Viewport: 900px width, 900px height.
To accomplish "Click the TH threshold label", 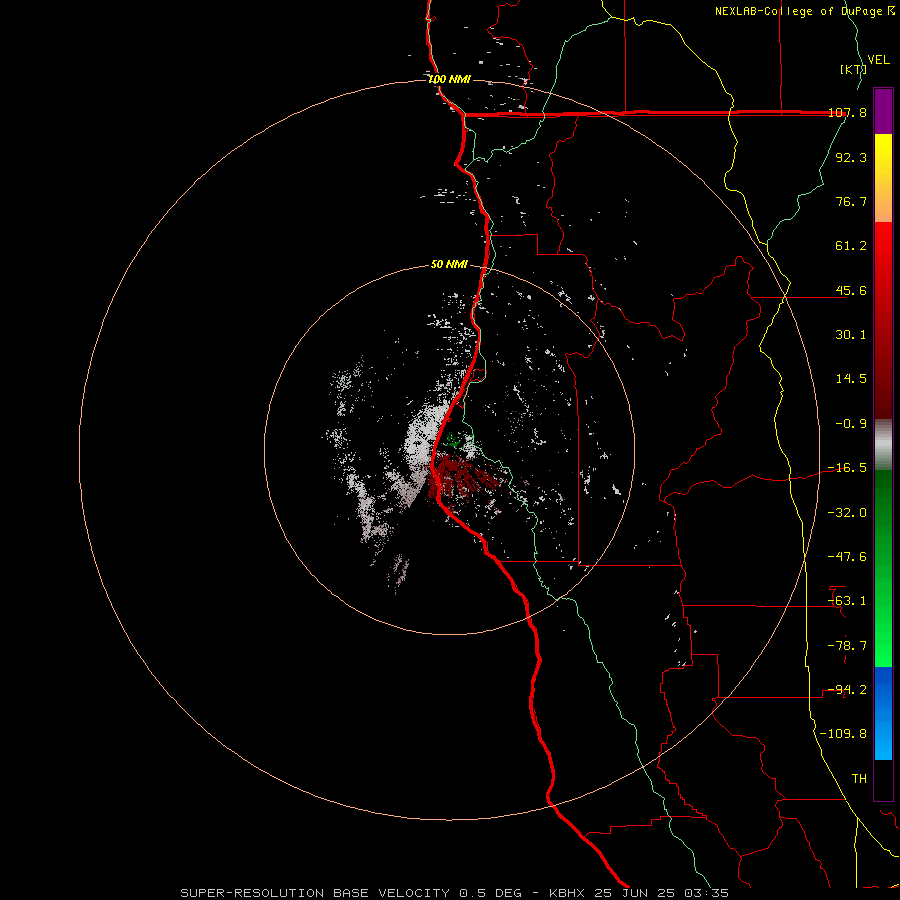I will point(859,779).
